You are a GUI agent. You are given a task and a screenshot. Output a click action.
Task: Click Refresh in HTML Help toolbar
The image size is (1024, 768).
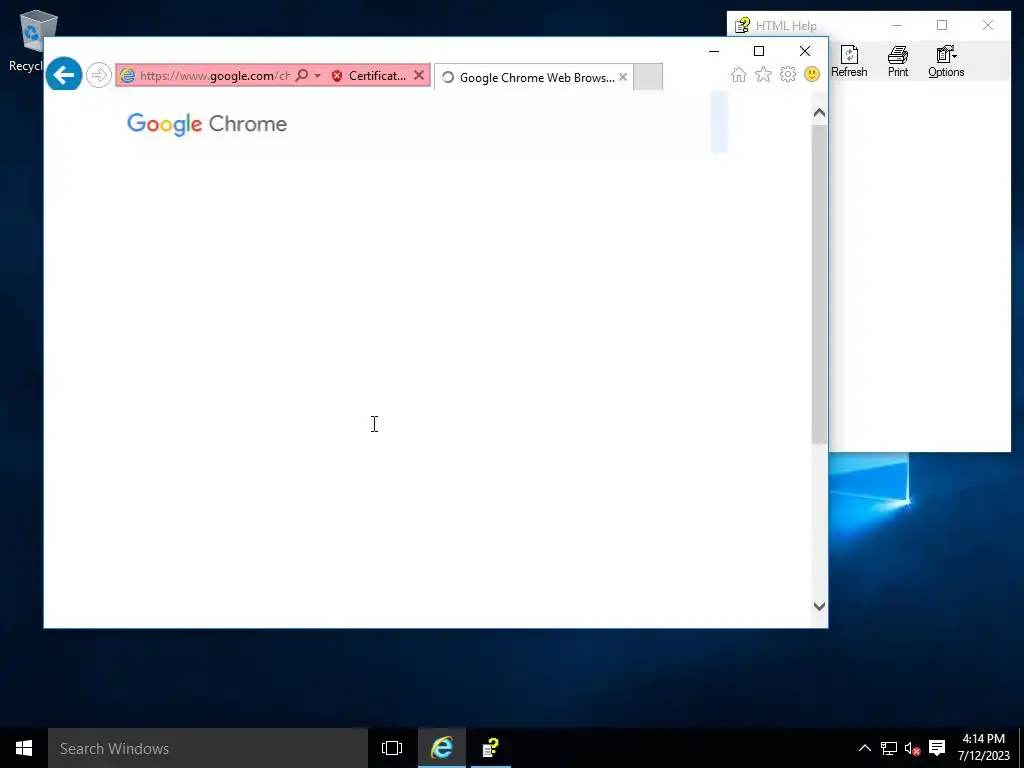point(849,62)
